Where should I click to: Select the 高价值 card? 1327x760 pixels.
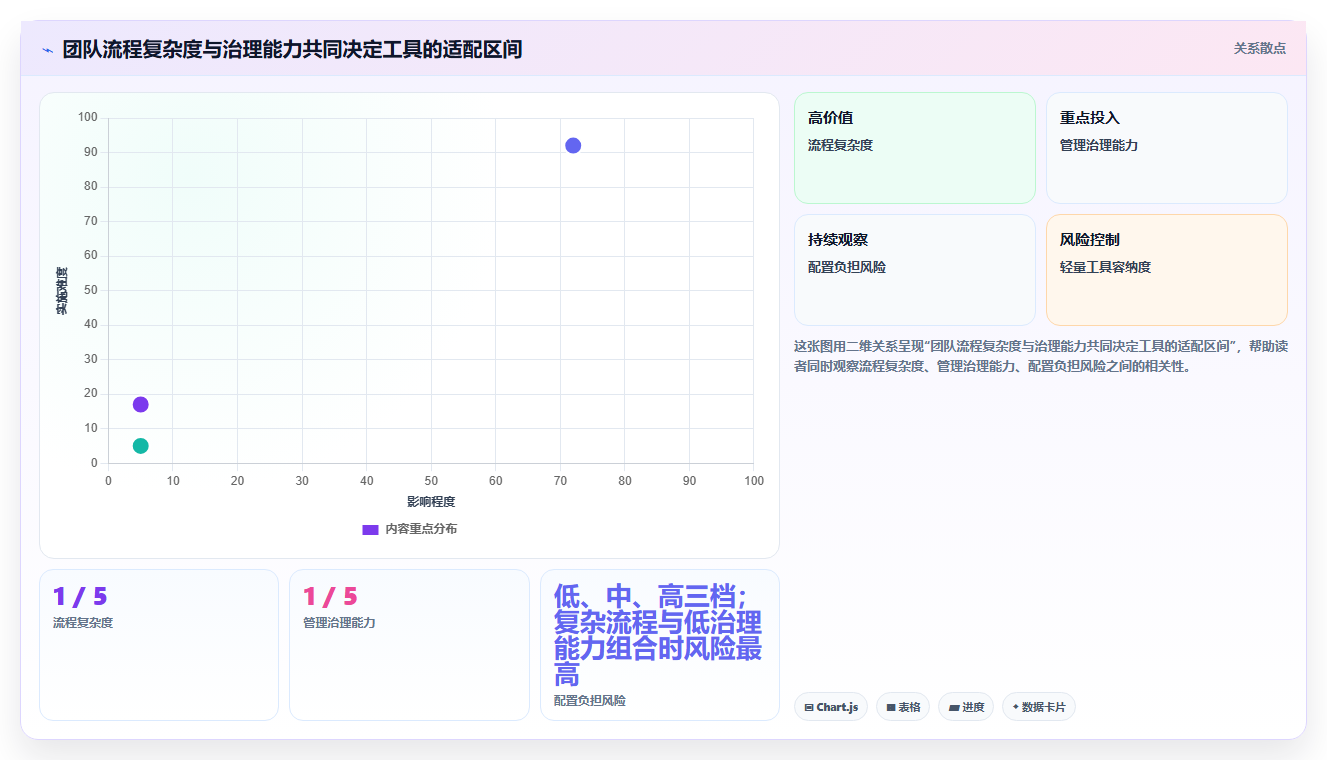tap(914, 148)
